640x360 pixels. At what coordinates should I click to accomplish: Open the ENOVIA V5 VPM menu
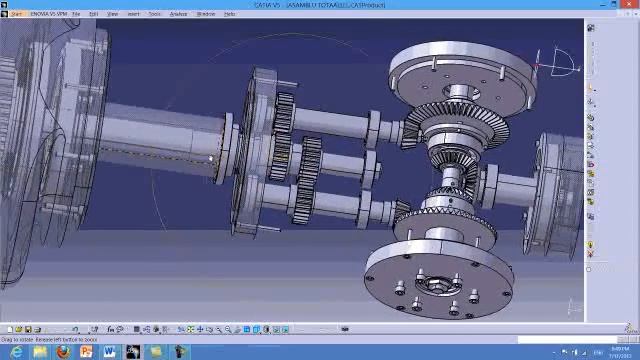[x=48, y=14]
